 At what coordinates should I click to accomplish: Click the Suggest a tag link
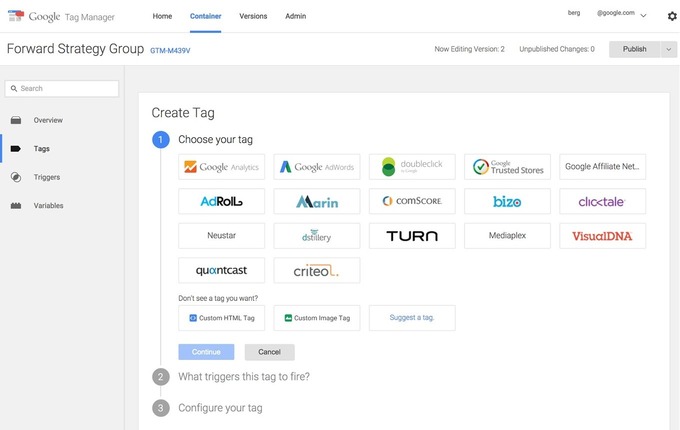point(412,318)
